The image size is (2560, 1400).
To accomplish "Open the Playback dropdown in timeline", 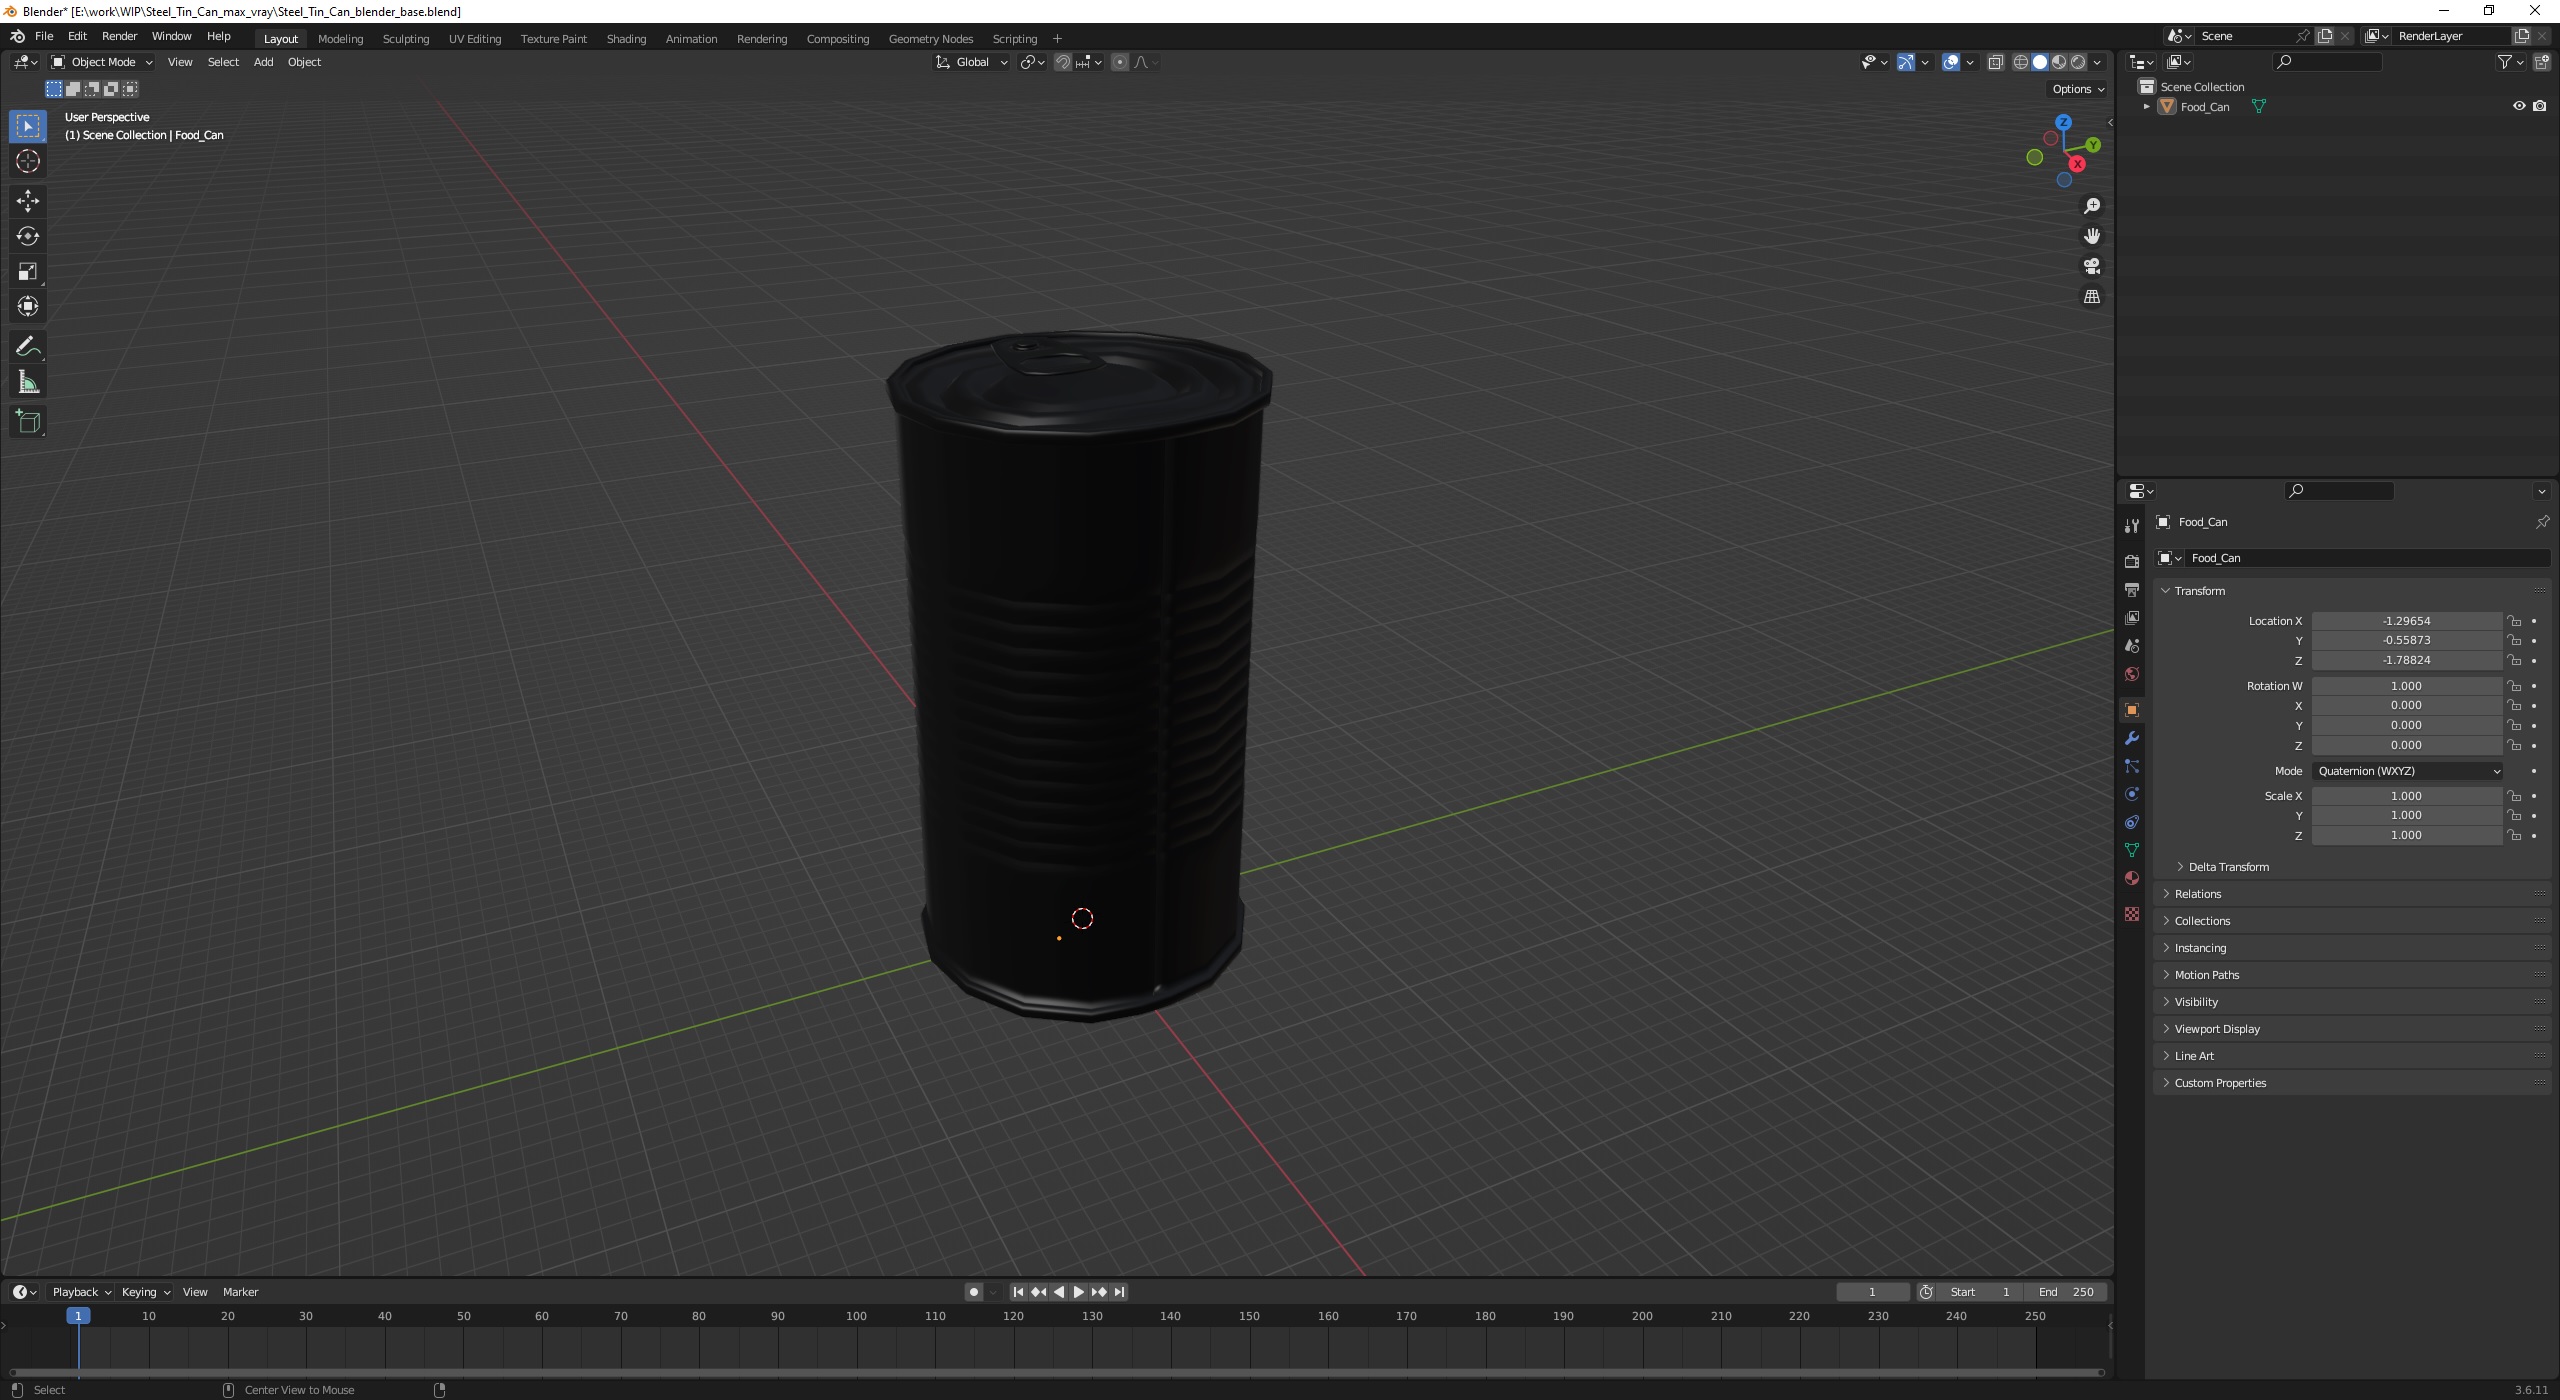I will (x=81, y=1292).
